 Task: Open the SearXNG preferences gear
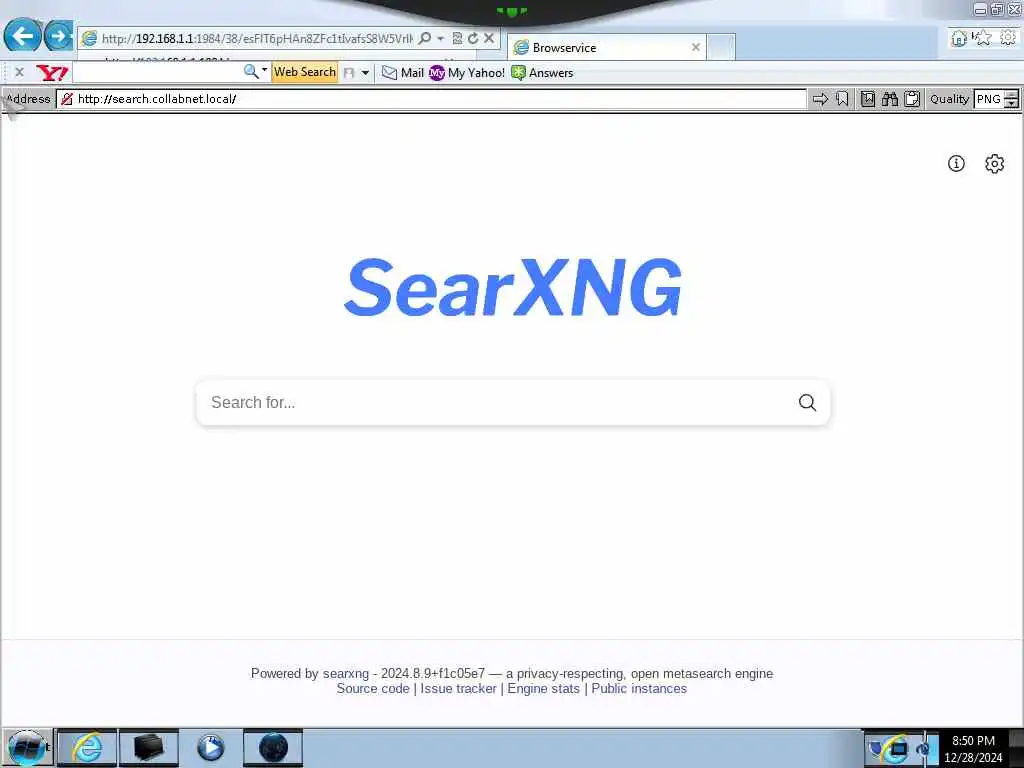coord(995,163)
